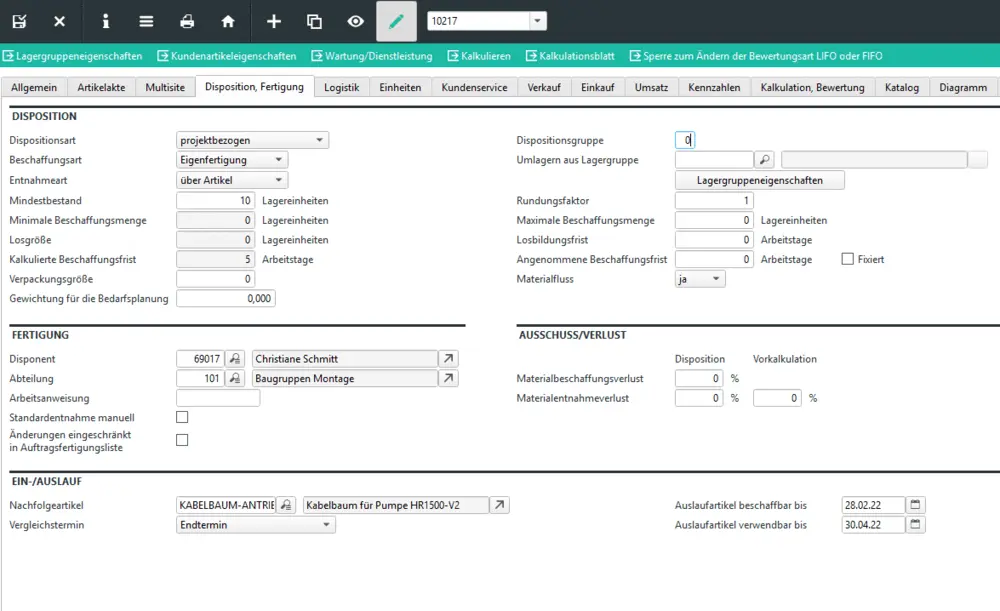
Task: Click Sperre zum Ändern der Bewertungsart link
Action: pyautogui.click(x=756, y=56)
